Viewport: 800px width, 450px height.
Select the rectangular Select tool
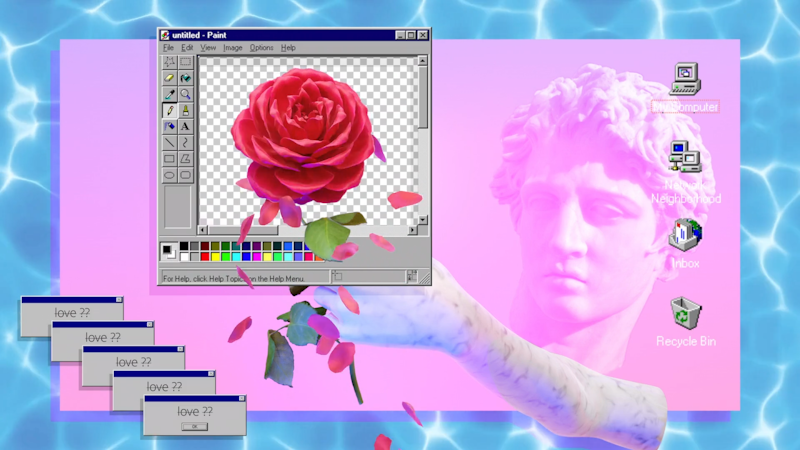coord(186,62)
